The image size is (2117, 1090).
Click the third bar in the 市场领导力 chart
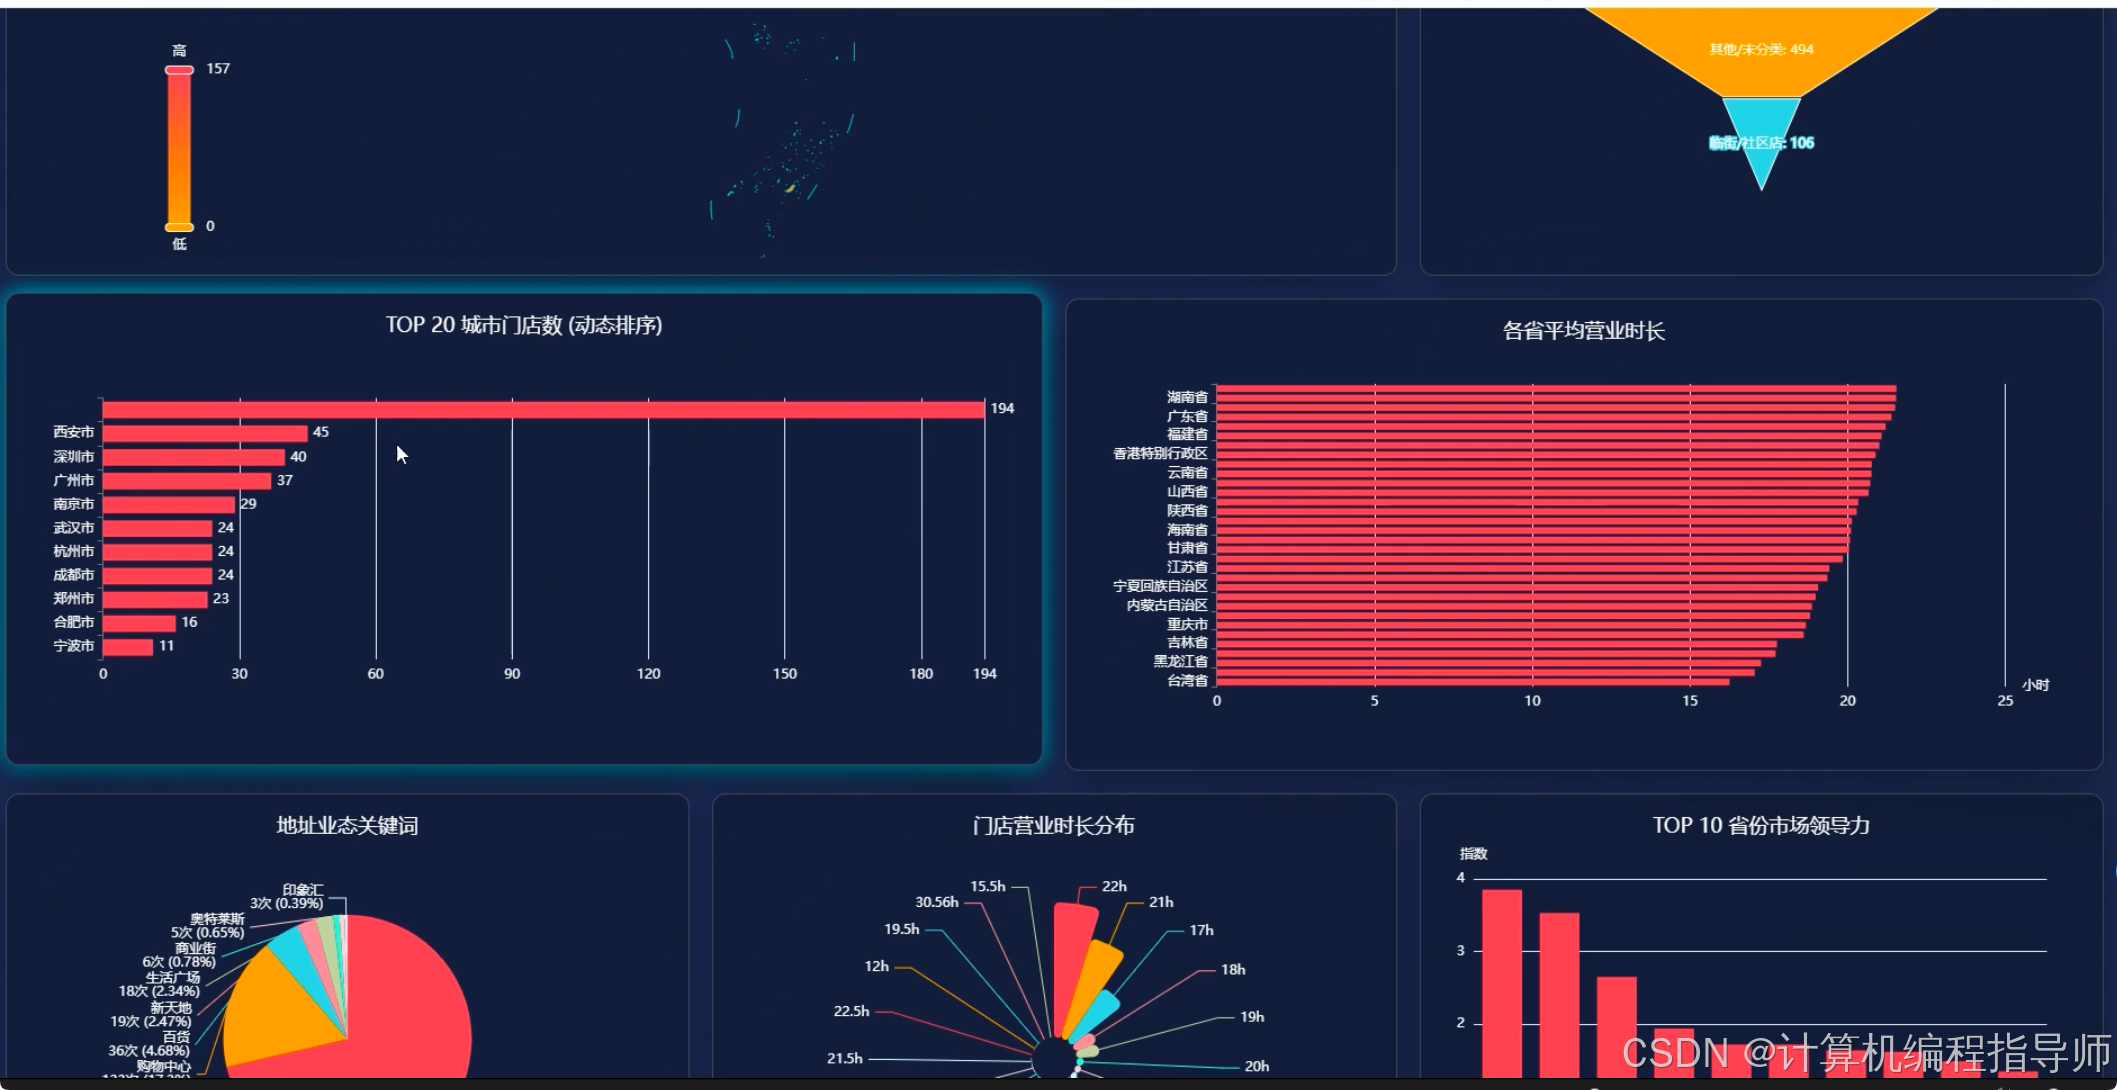pos(1616,1025)
